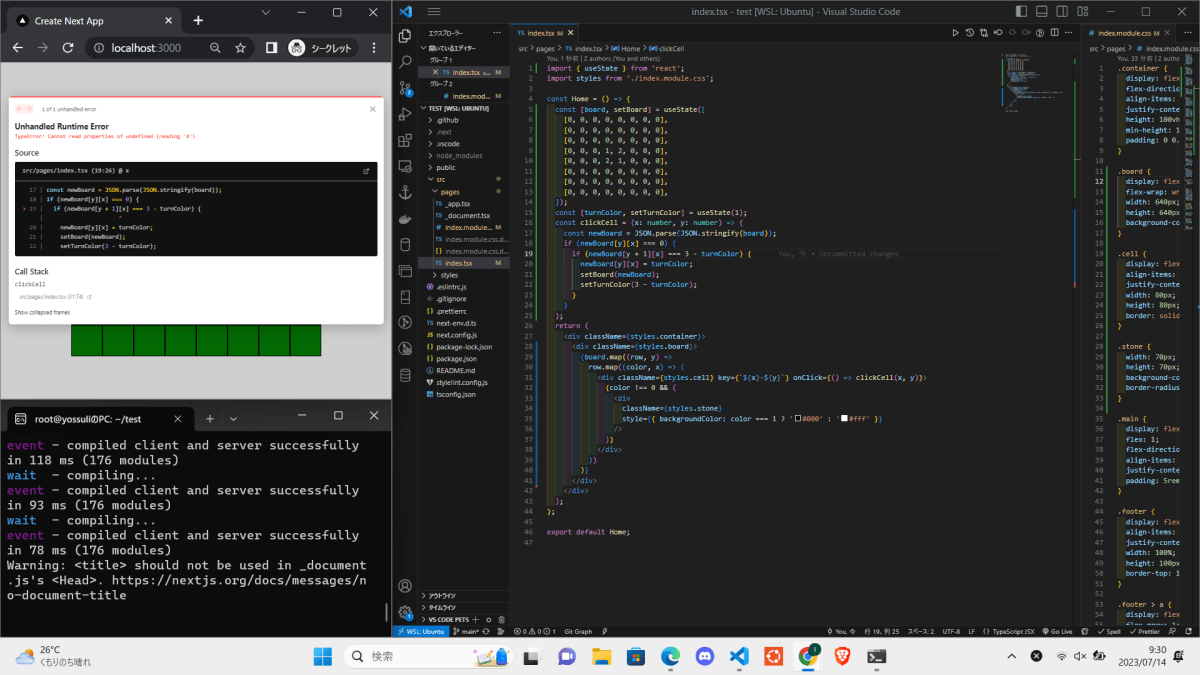Open the errors and warnings count in the status bar
This screenshot has width=1200, height=675.
tap(534, 632)
